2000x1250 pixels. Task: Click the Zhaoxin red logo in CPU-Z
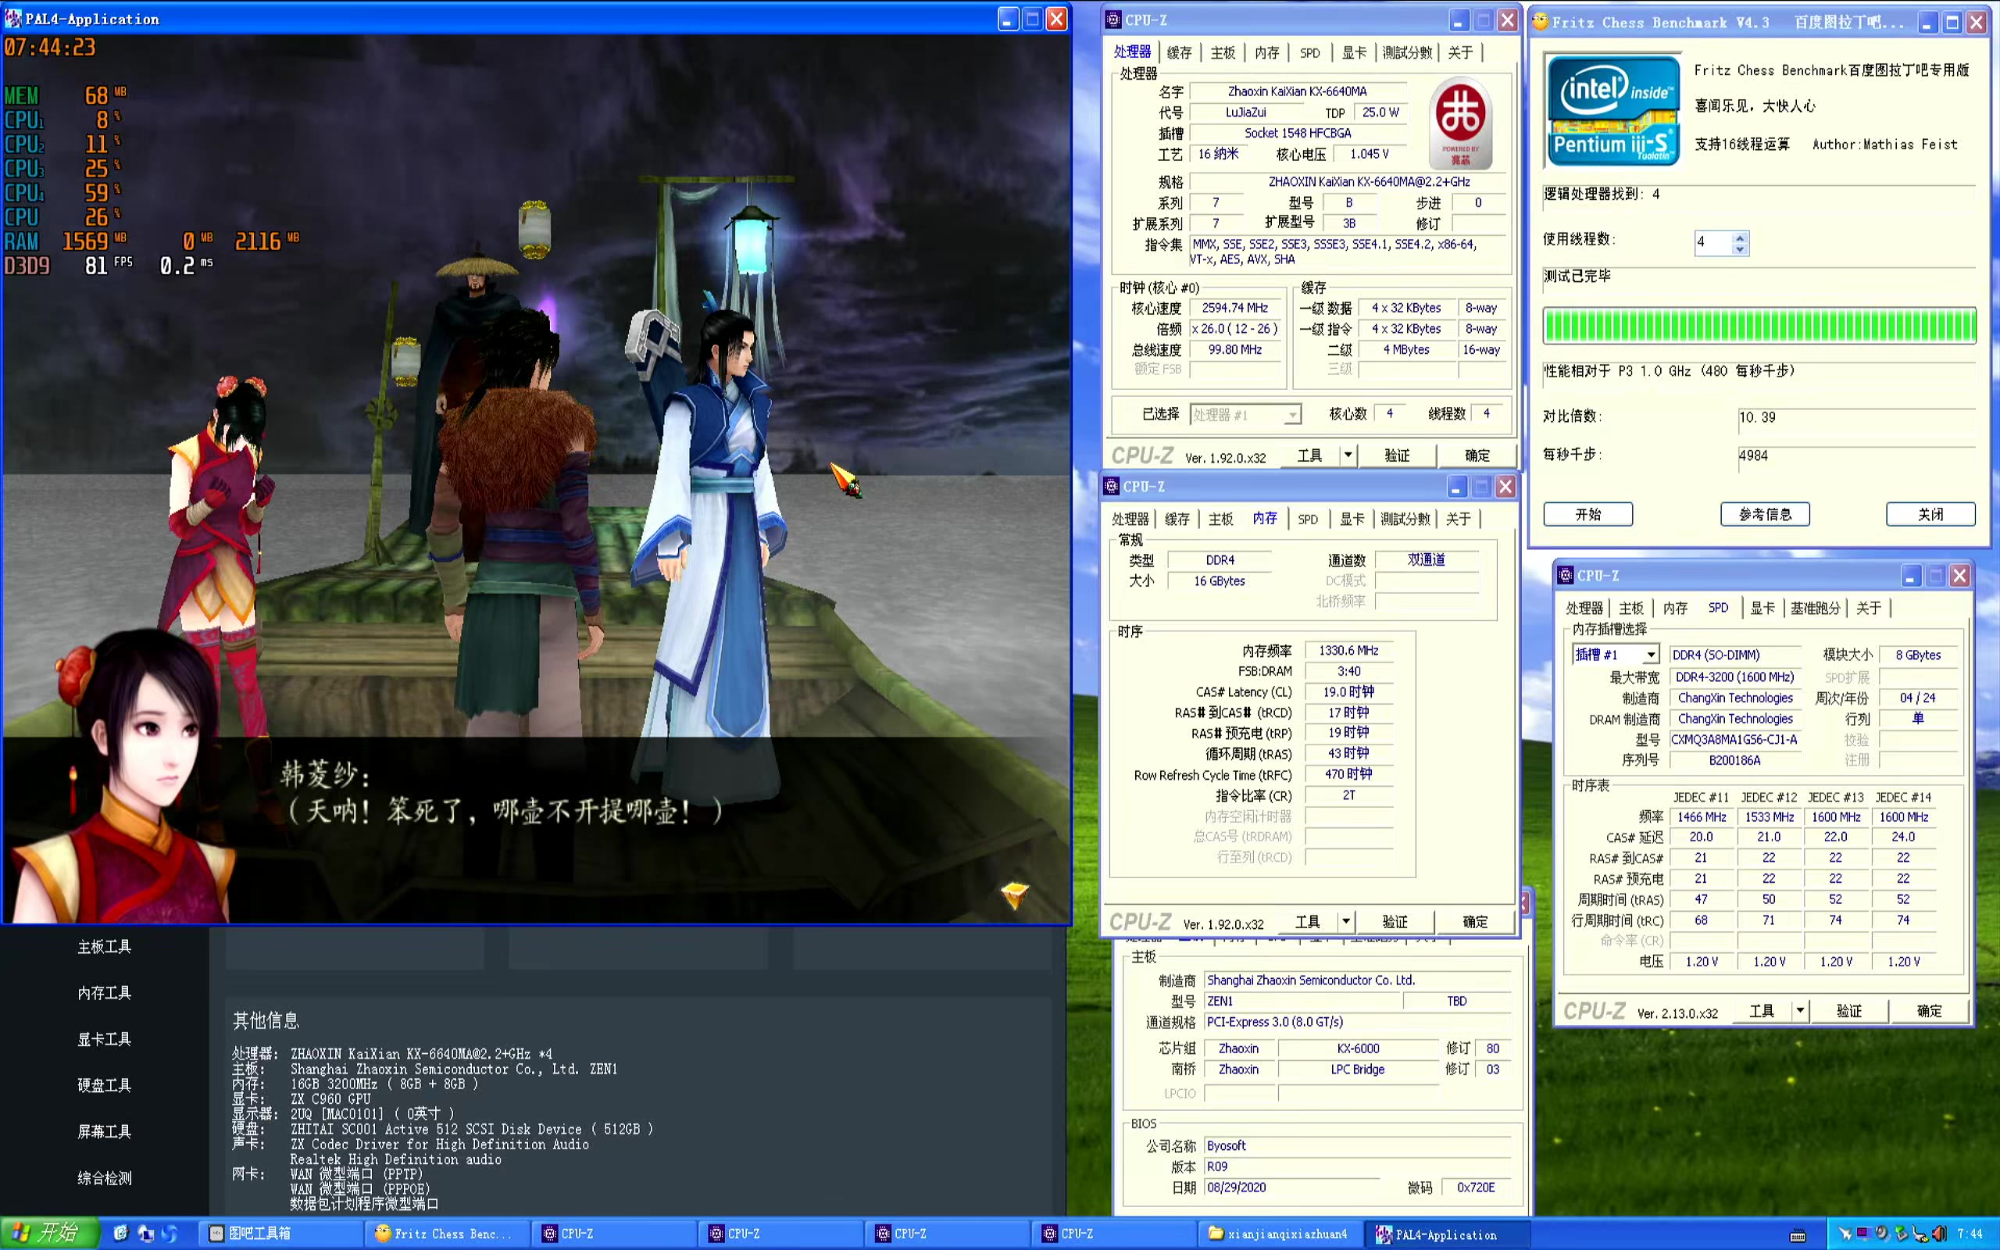coord(1461,122)
